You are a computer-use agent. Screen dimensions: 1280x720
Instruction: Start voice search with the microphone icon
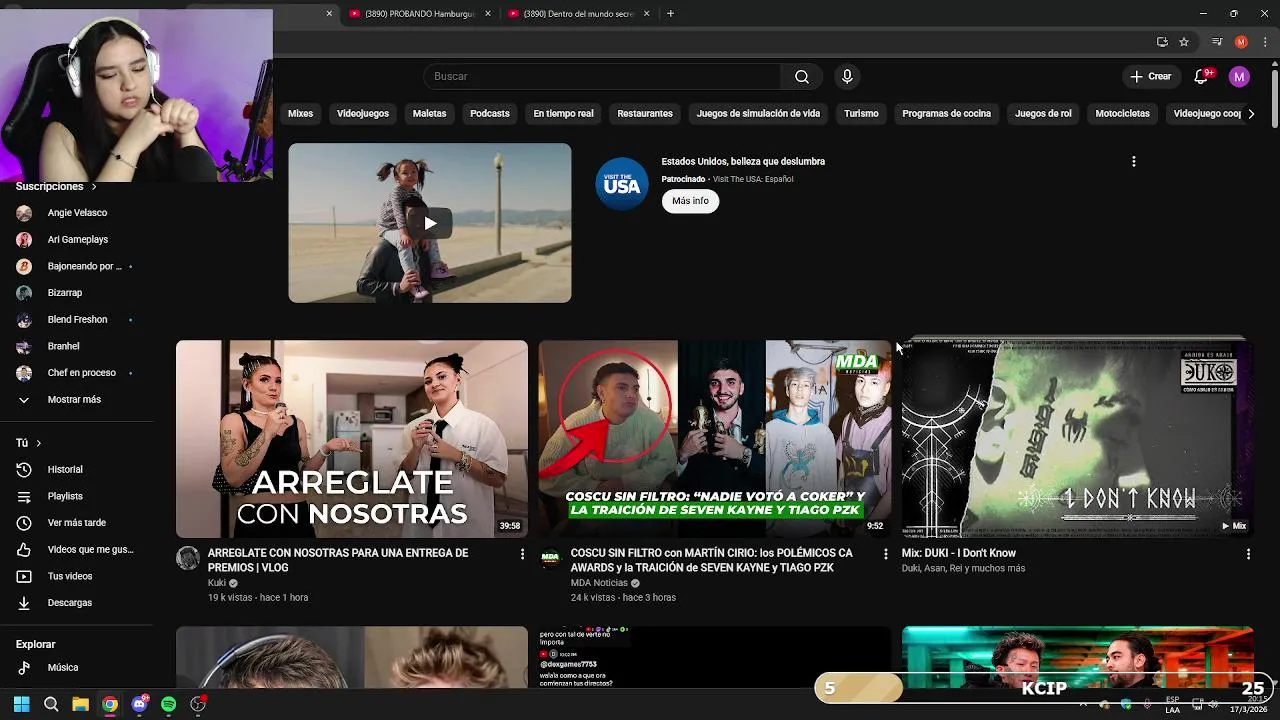[847, 77]
